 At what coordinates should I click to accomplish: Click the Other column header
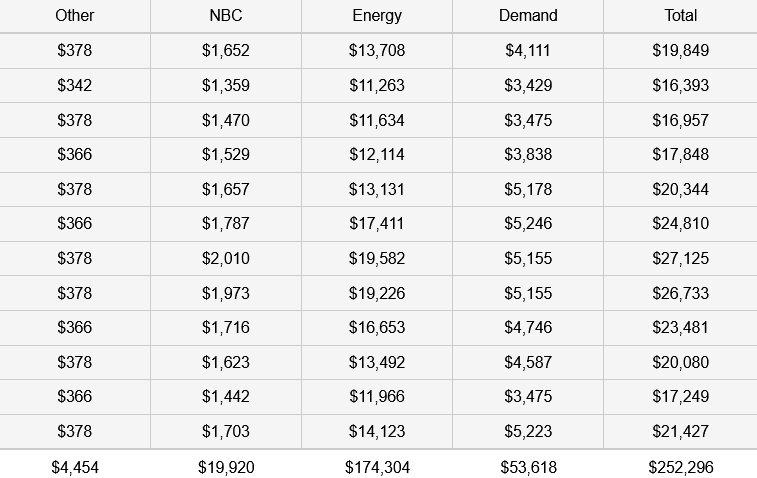tap(75, 15)
